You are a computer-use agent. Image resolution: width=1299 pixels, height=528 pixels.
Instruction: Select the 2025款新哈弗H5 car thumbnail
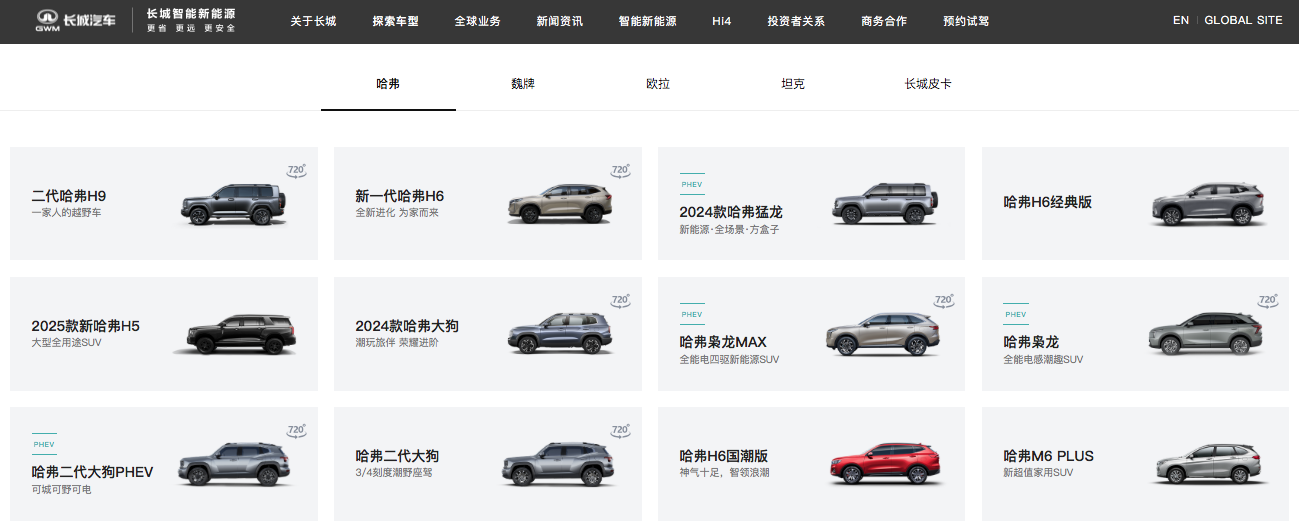[234, 334]
